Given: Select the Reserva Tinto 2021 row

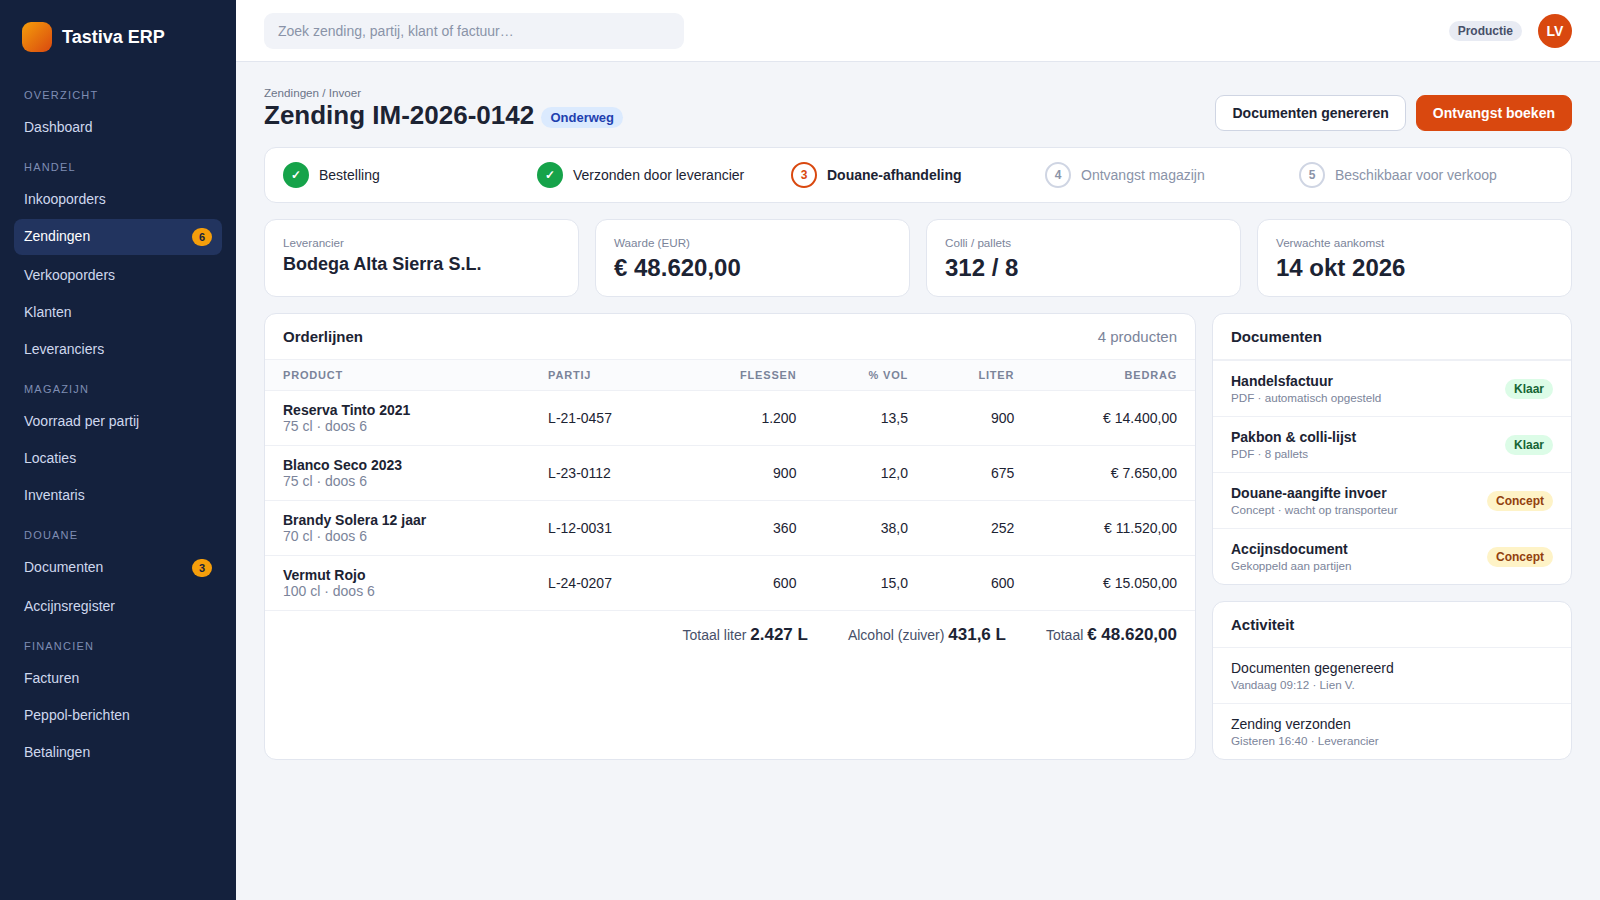Looking at the screenshot, I should click(730, 418).
